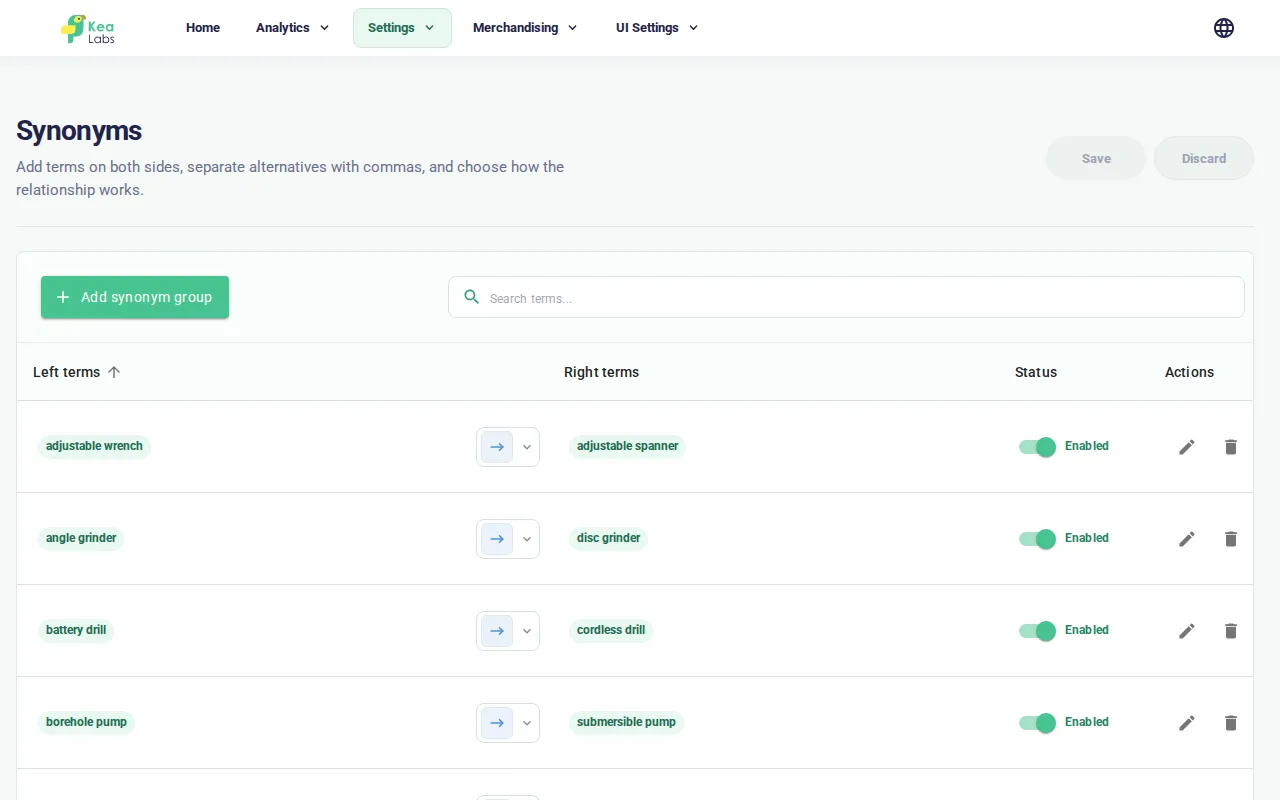1280x800 pixels.
Task: Edit the borehole pump synonym row
Action: [x=1187, y=723]
